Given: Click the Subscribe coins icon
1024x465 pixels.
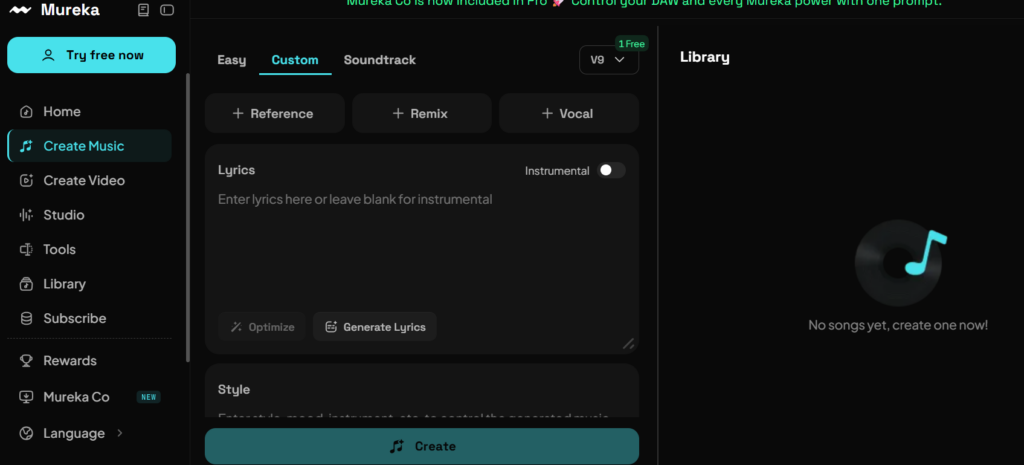Looking at the screenshot, I should [x=26, y=319].
